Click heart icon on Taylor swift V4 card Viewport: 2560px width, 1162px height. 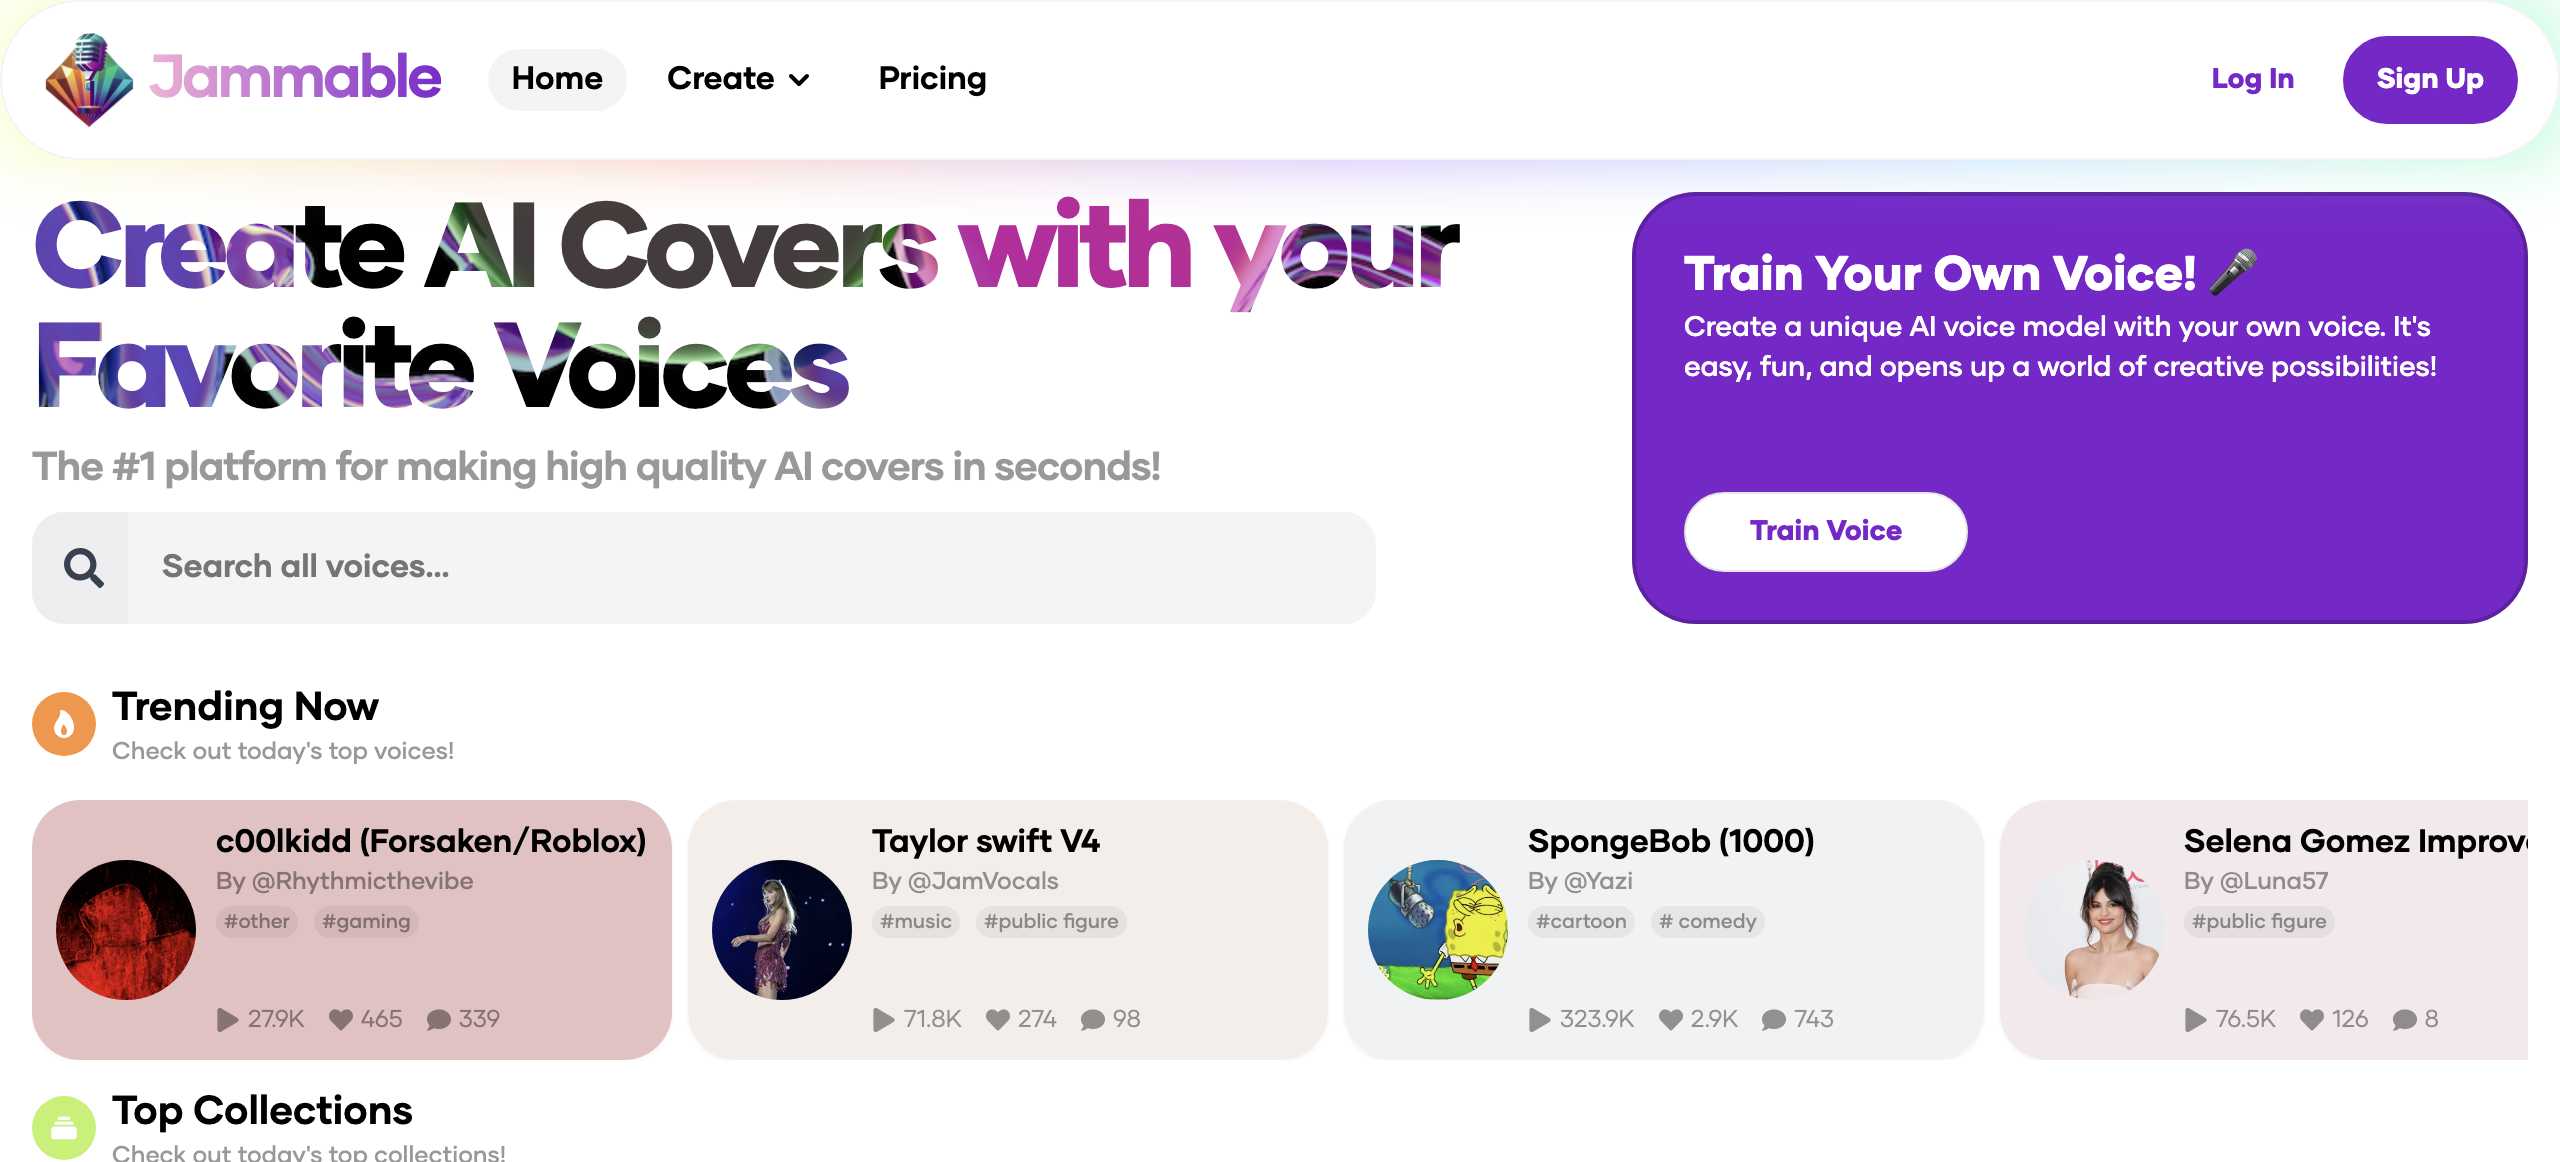(x=997, y=1019)
